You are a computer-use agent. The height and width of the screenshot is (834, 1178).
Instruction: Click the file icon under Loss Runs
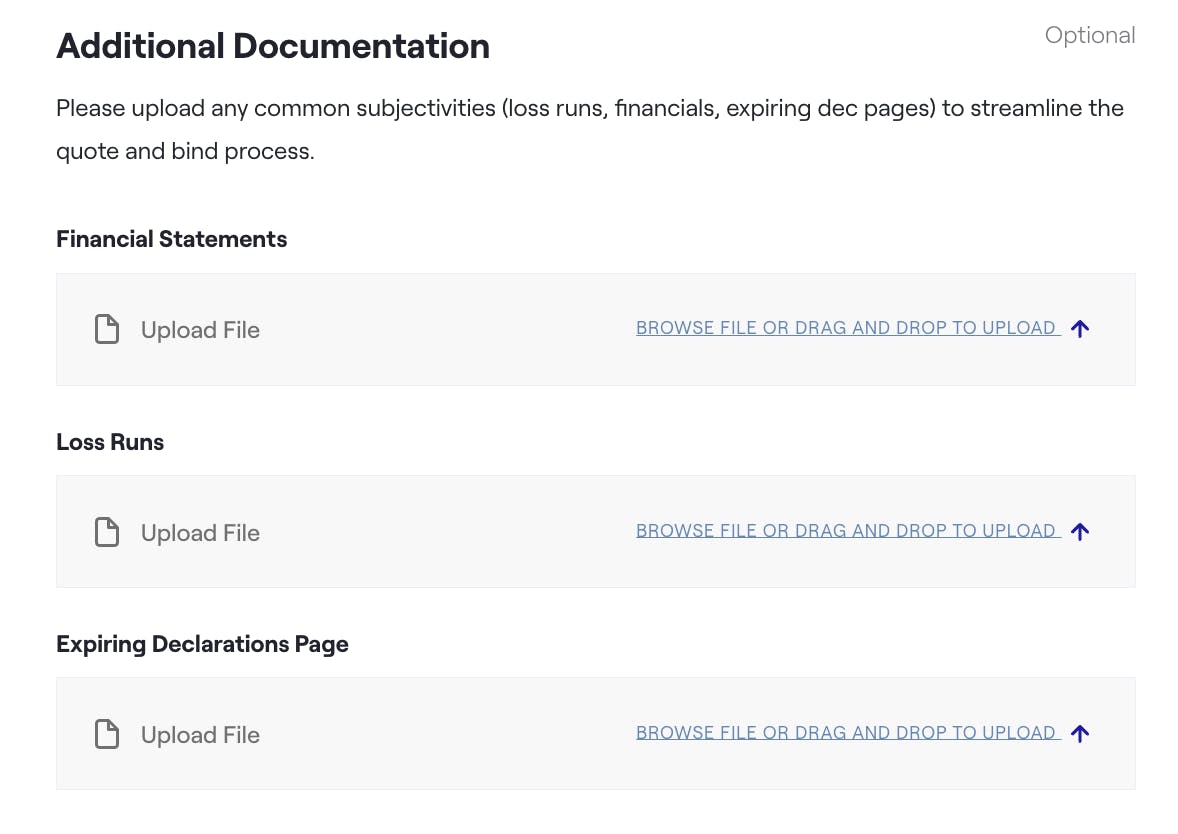pos(107,532)
